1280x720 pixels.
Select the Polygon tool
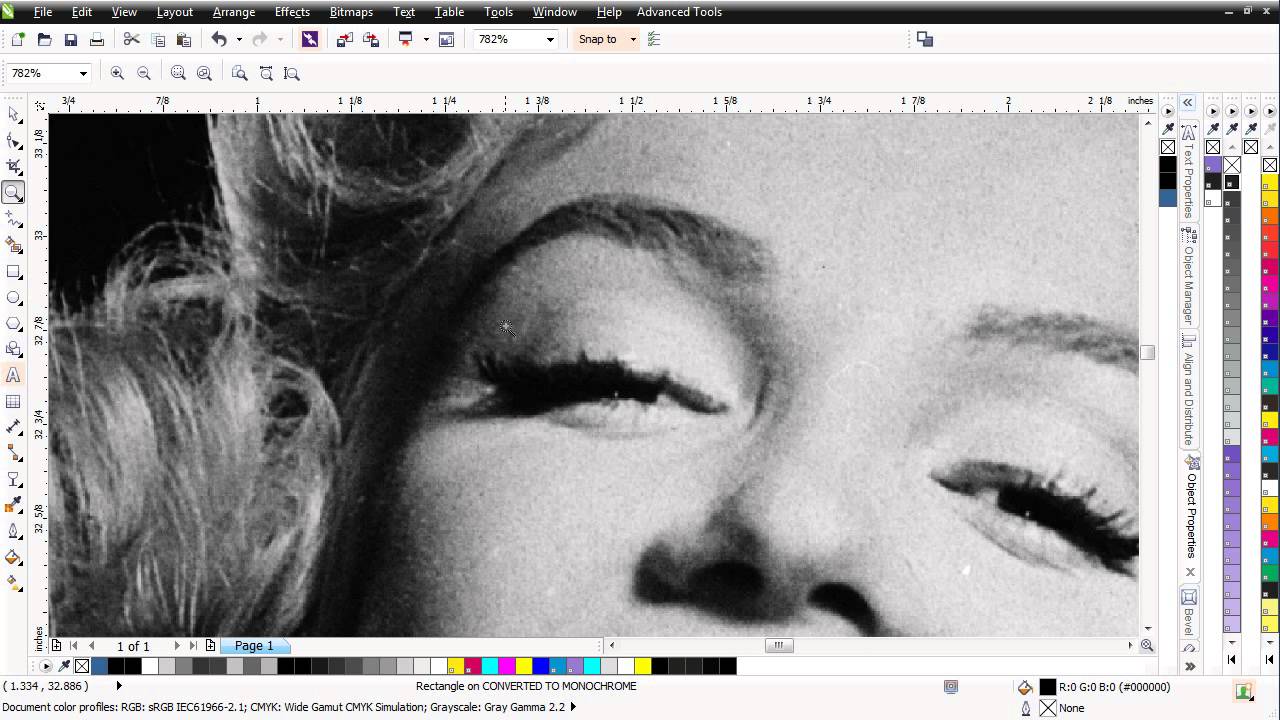pos(14,323)
